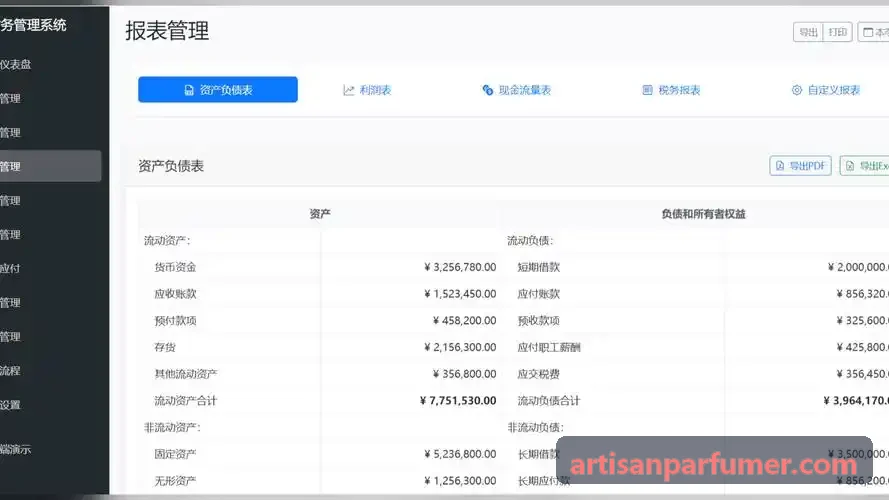The image size is (889, 500).
Task: Click the ¥ 3,256,780.00 value
Action: [x=460, y=267]
